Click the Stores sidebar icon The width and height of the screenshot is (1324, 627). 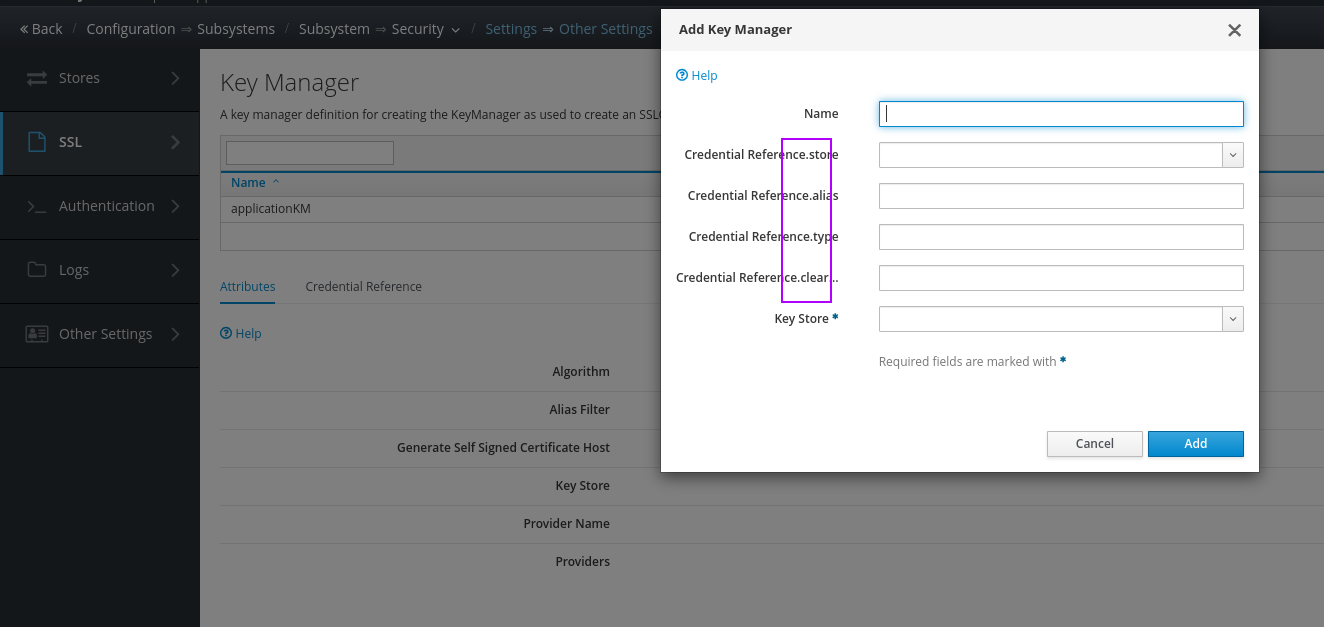[x=37, y=78]
